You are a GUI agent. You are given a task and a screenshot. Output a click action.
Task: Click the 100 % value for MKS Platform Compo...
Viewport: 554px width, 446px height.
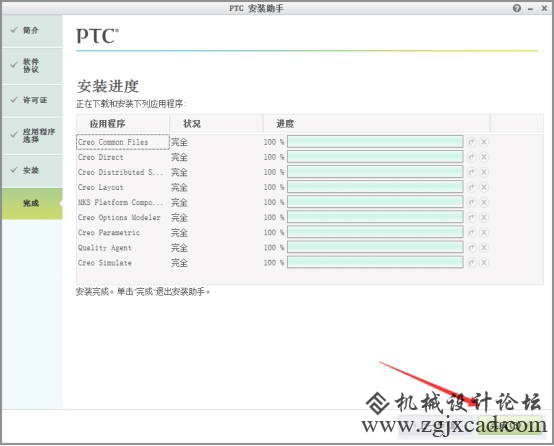pyautogui.click(x=274, y=202)
